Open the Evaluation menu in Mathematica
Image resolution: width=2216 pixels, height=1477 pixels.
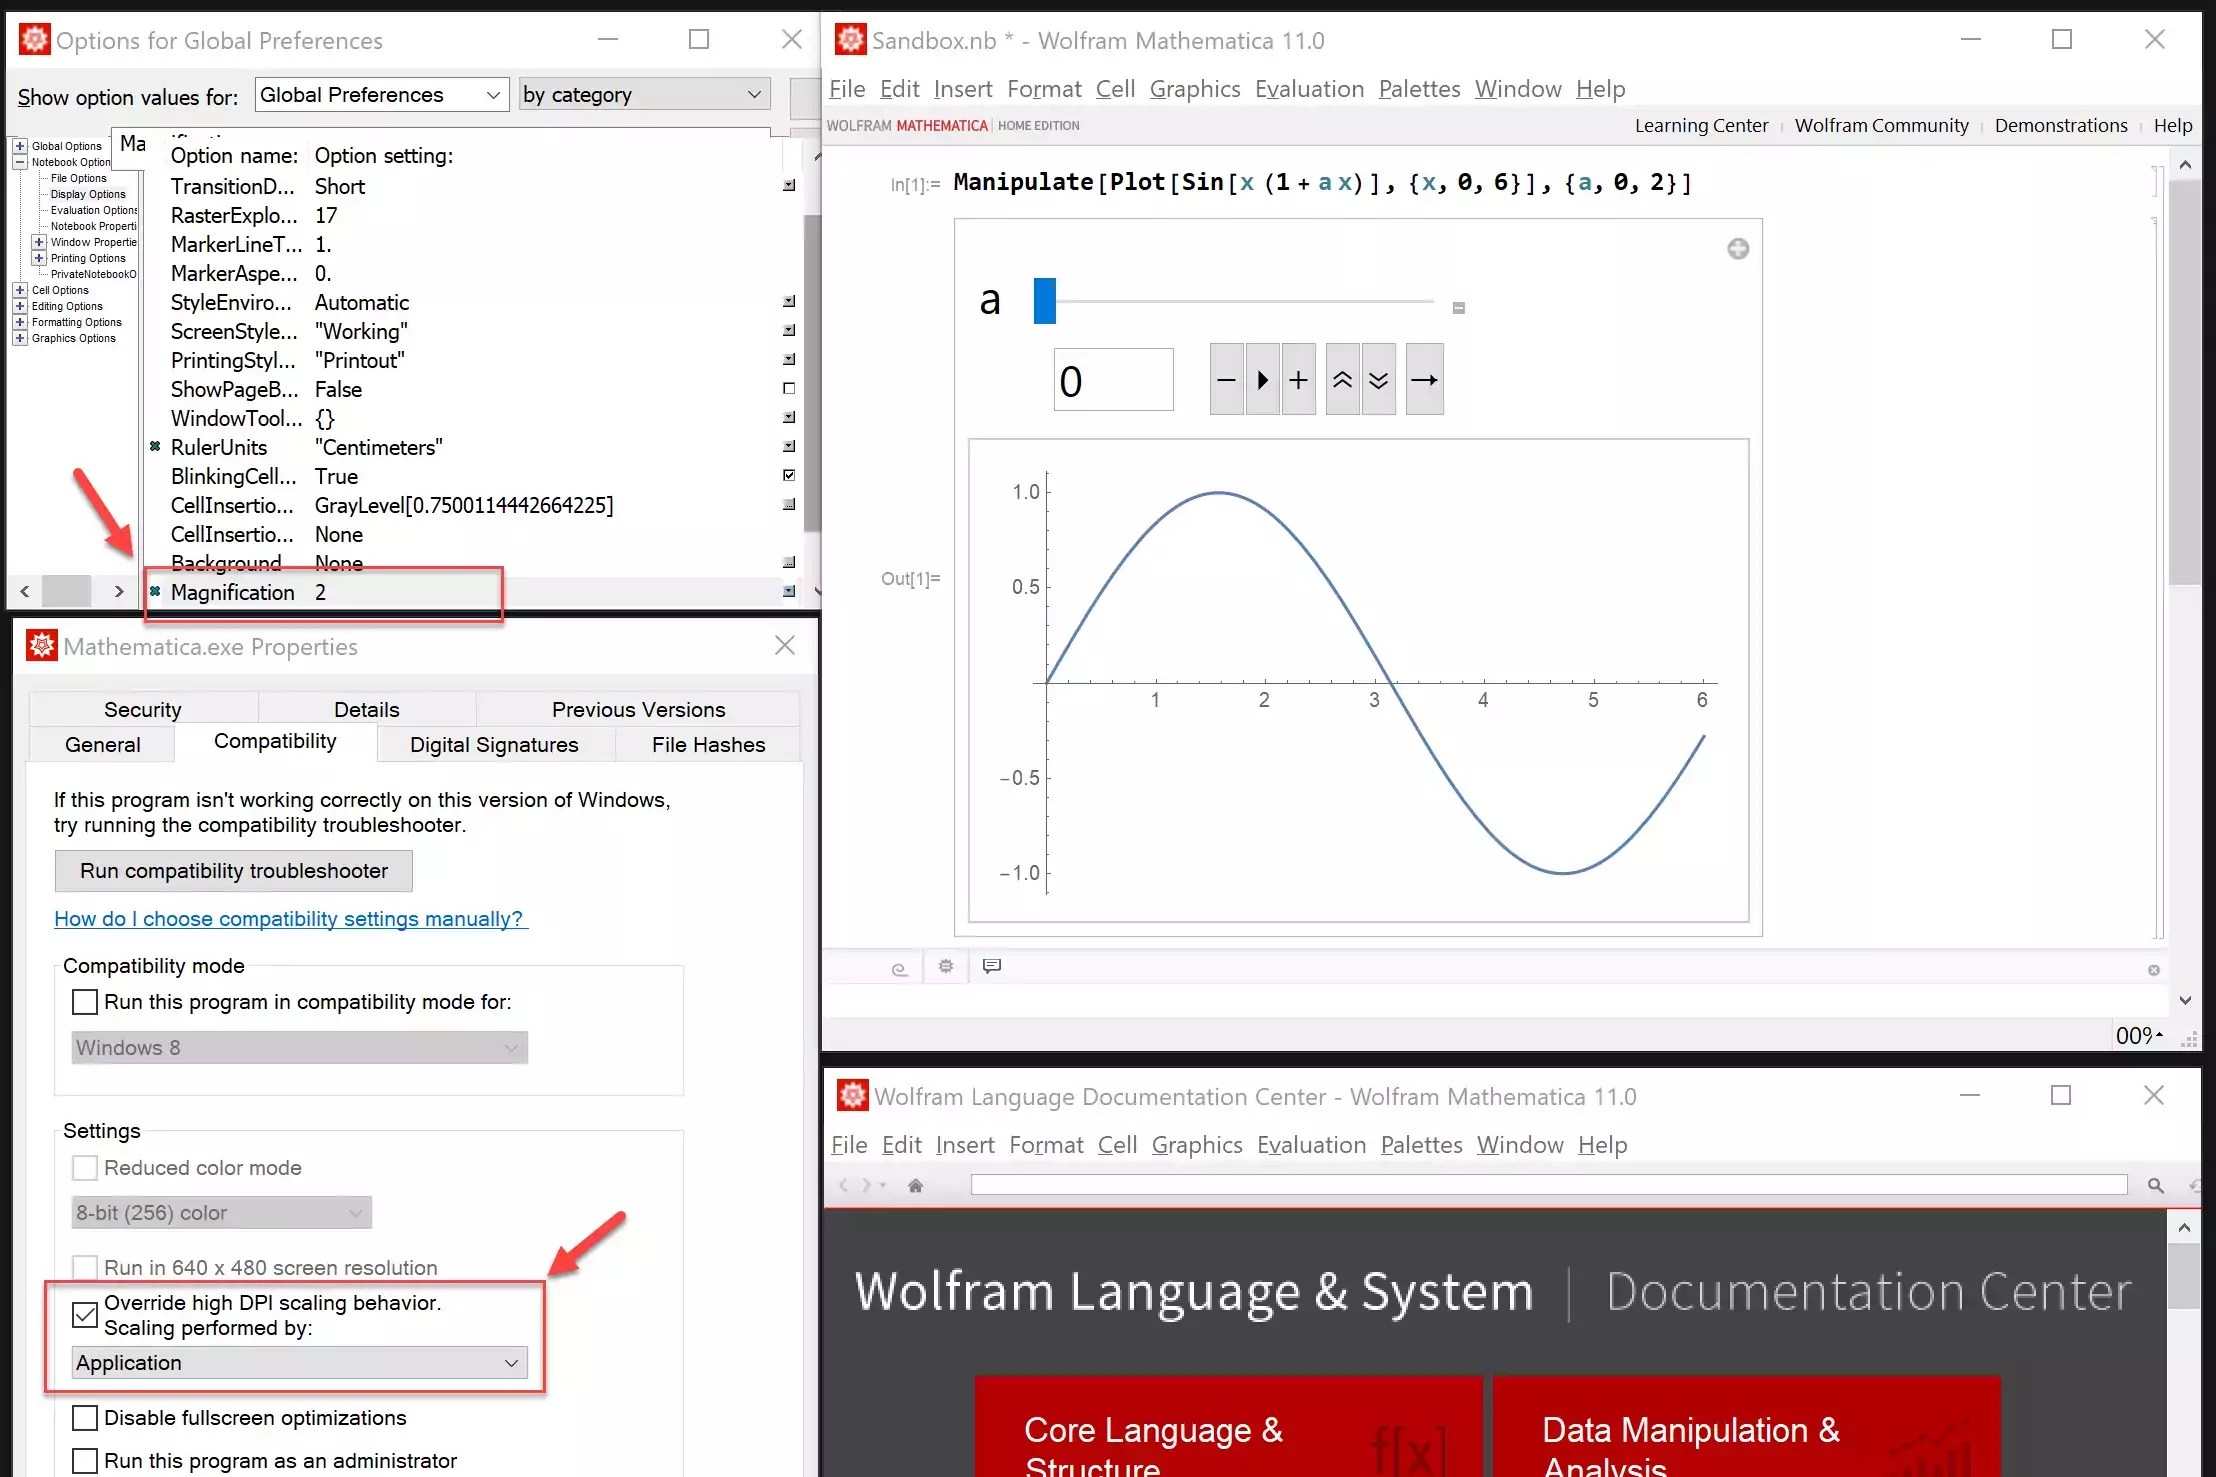(x=1309, y=89)
